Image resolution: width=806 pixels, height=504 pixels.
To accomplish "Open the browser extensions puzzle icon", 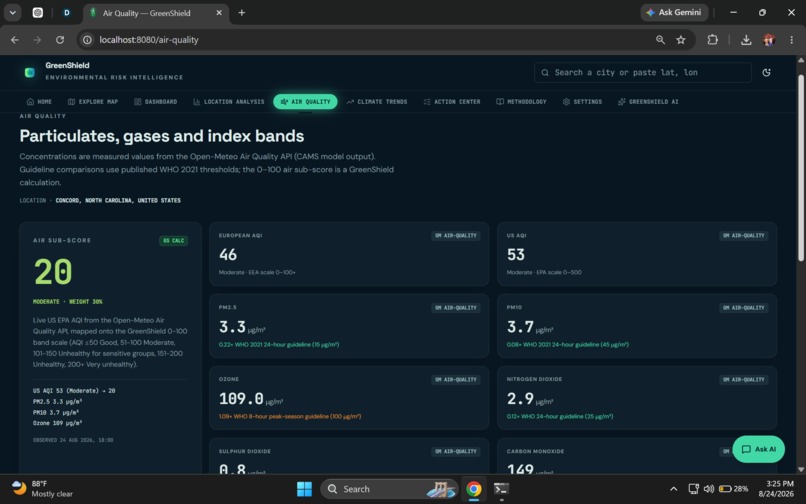I will (x=712, y=40).
